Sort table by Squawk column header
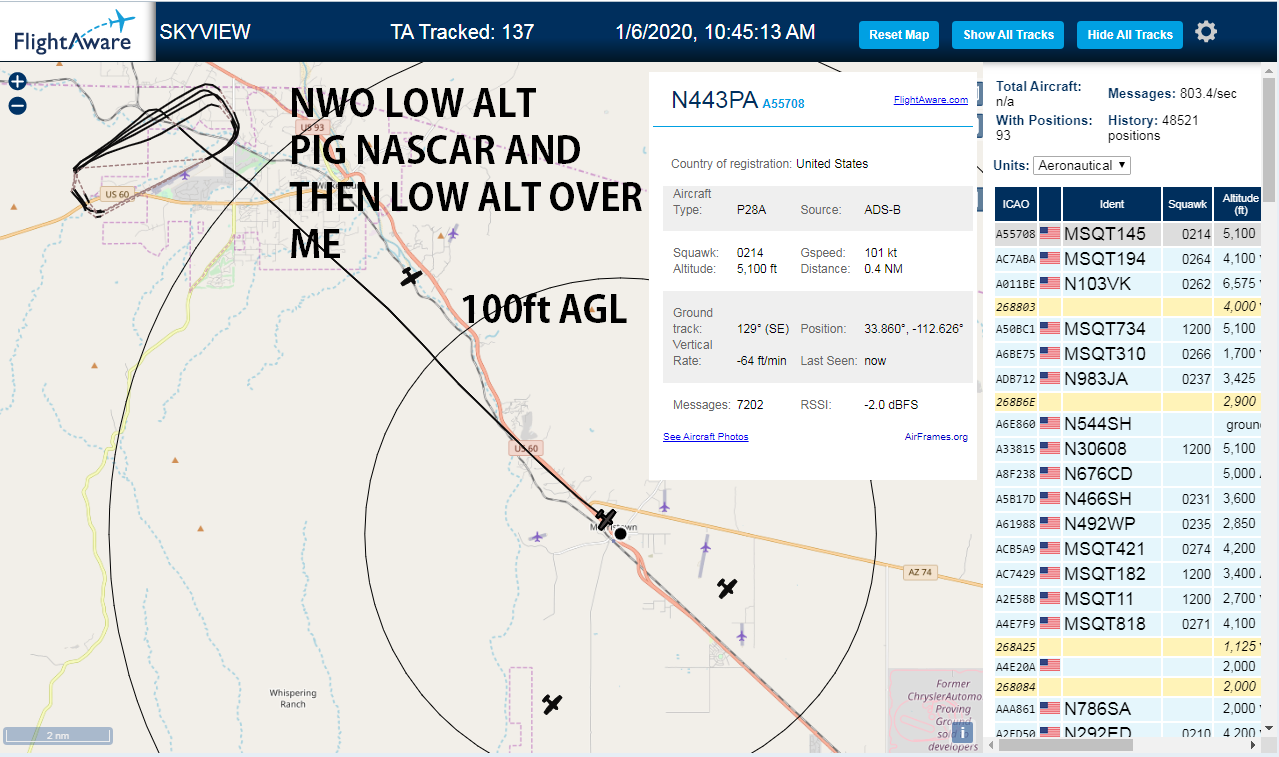Screen dimensions: 1279x757 click(1187, 204)
